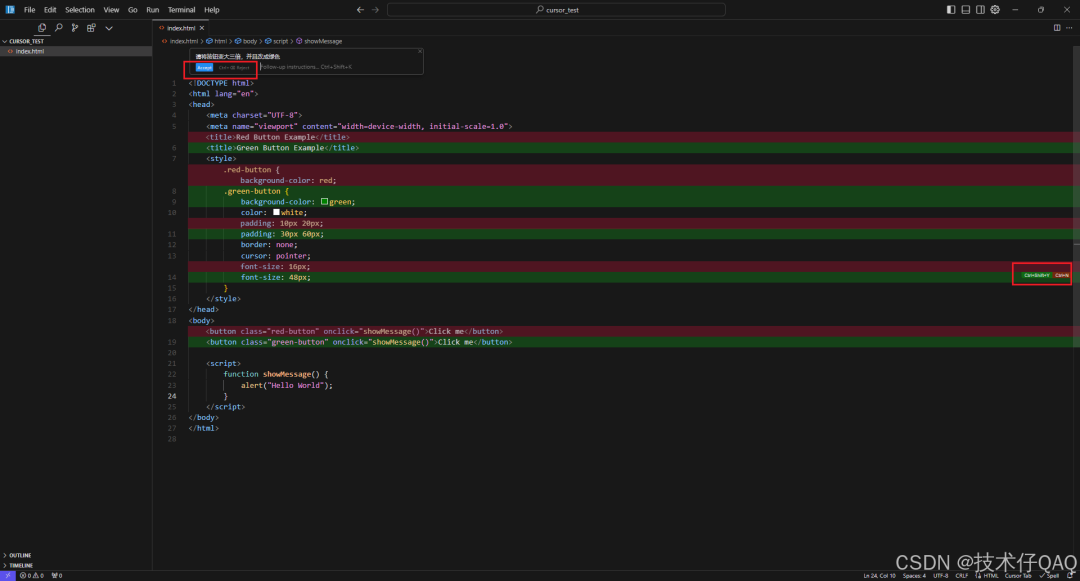Close the inline AI prompt box
The width and height of the screenshot is (1080, 581).
[419, 52]
